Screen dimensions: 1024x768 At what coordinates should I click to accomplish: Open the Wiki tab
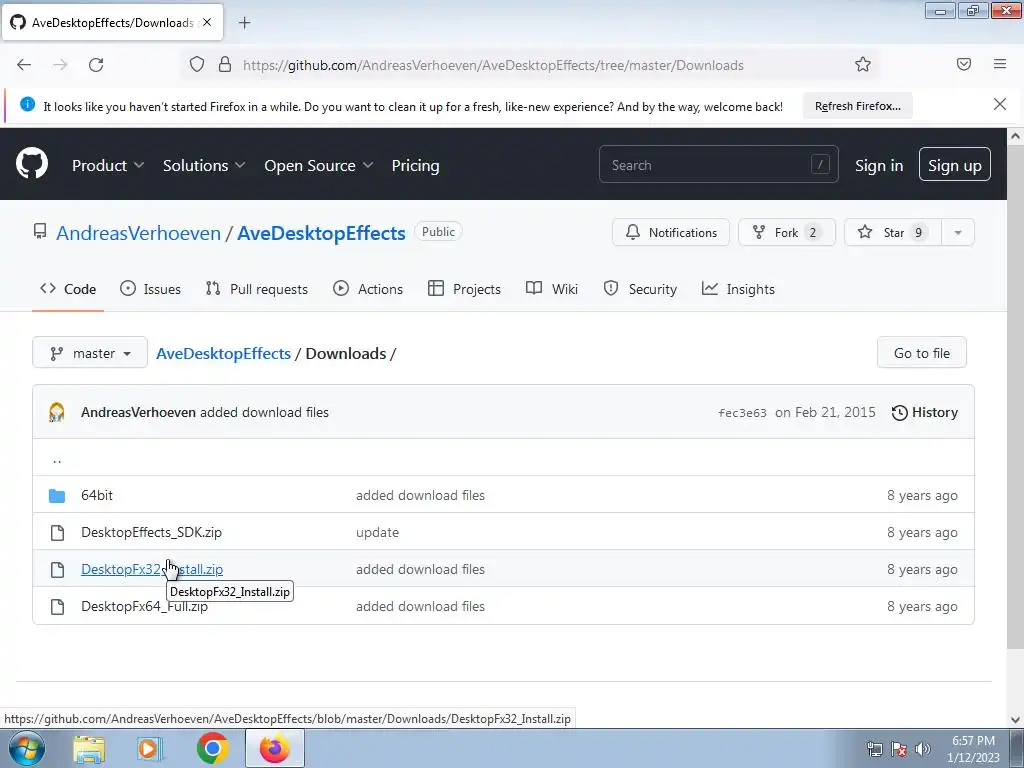[x=552, y=289]
